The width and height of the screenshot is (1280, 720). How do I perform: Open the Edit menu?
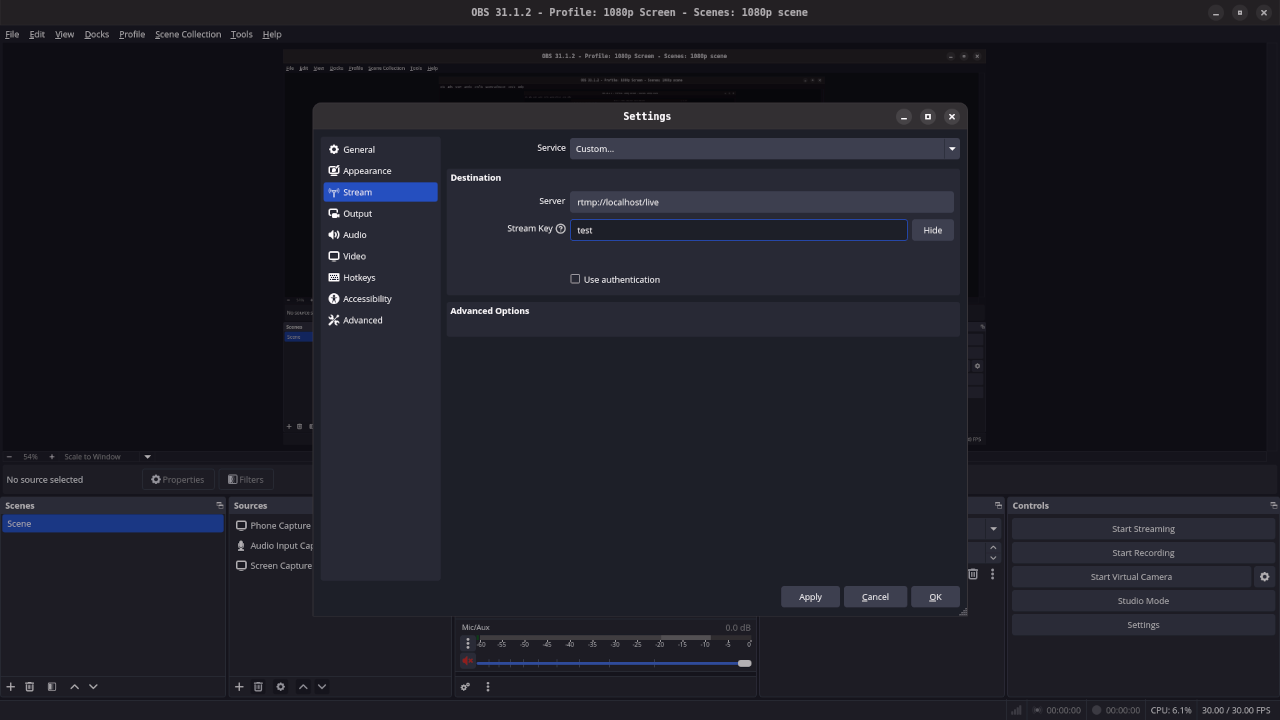pyautogui.click(x=37, y=34)
